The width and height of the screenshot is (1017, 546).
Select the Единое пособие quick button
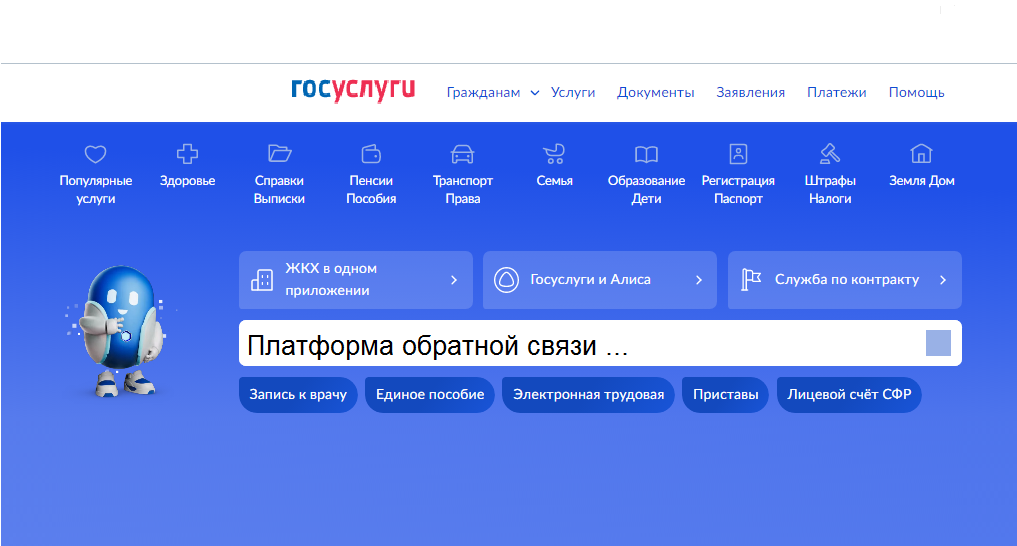pyautogui.click(x=430, y=395)
